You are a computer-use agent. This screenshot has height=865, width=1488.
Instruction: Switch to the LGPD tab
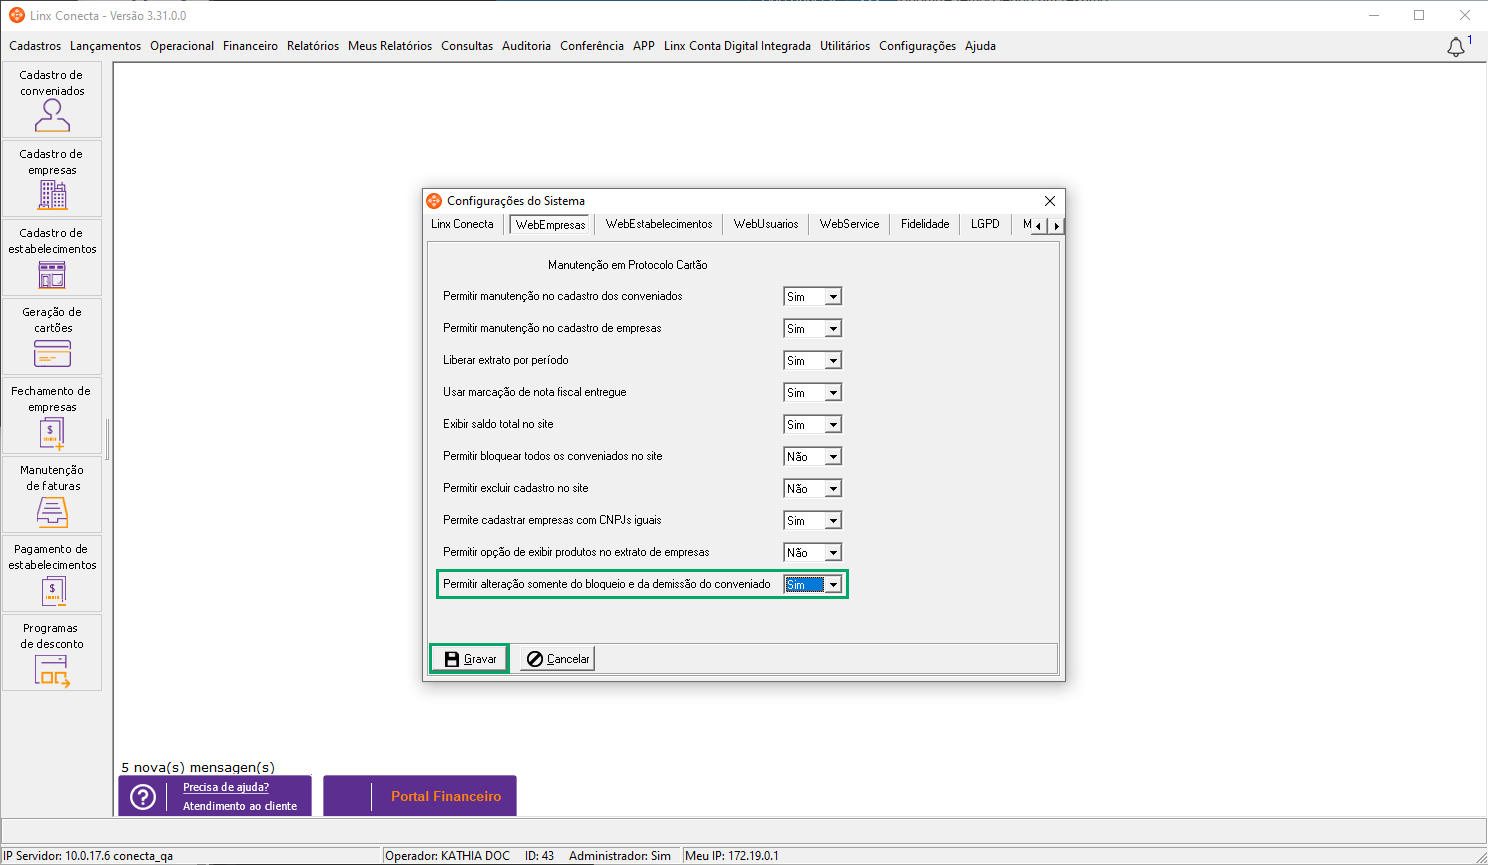pyautogui.click(x=985, y=224)
